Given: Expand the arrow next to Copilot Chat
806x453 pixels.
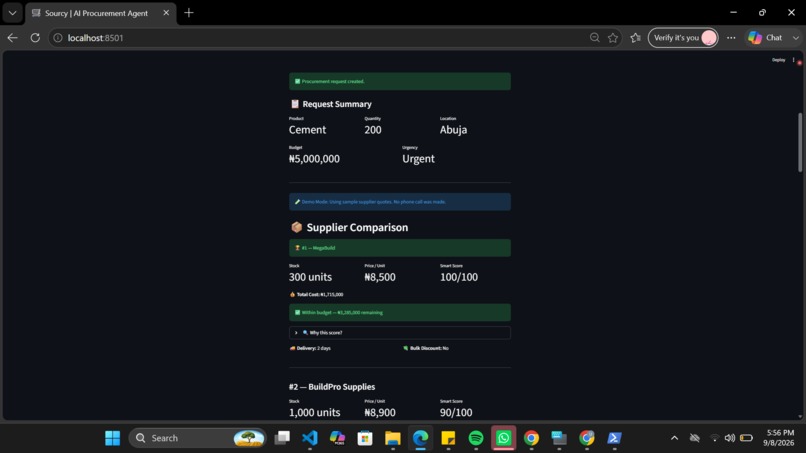Looking at the screenshot, I should [x=796, y=38].
